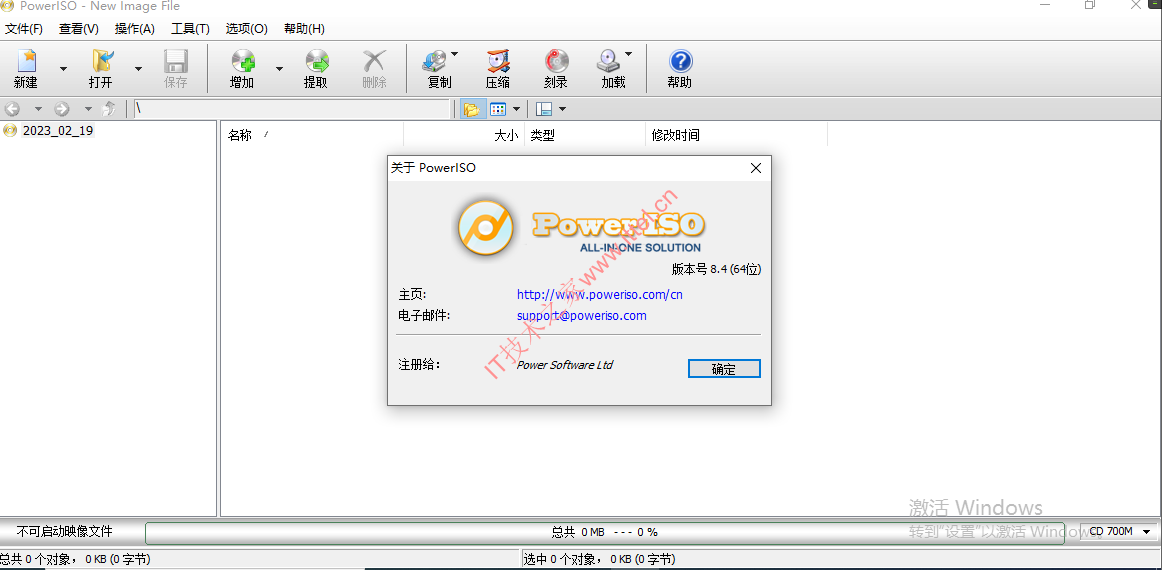The width and height of the screenshot is (1162, 570).
Task: Click the 复制 (Copy) disc icon
Action: 434,61
